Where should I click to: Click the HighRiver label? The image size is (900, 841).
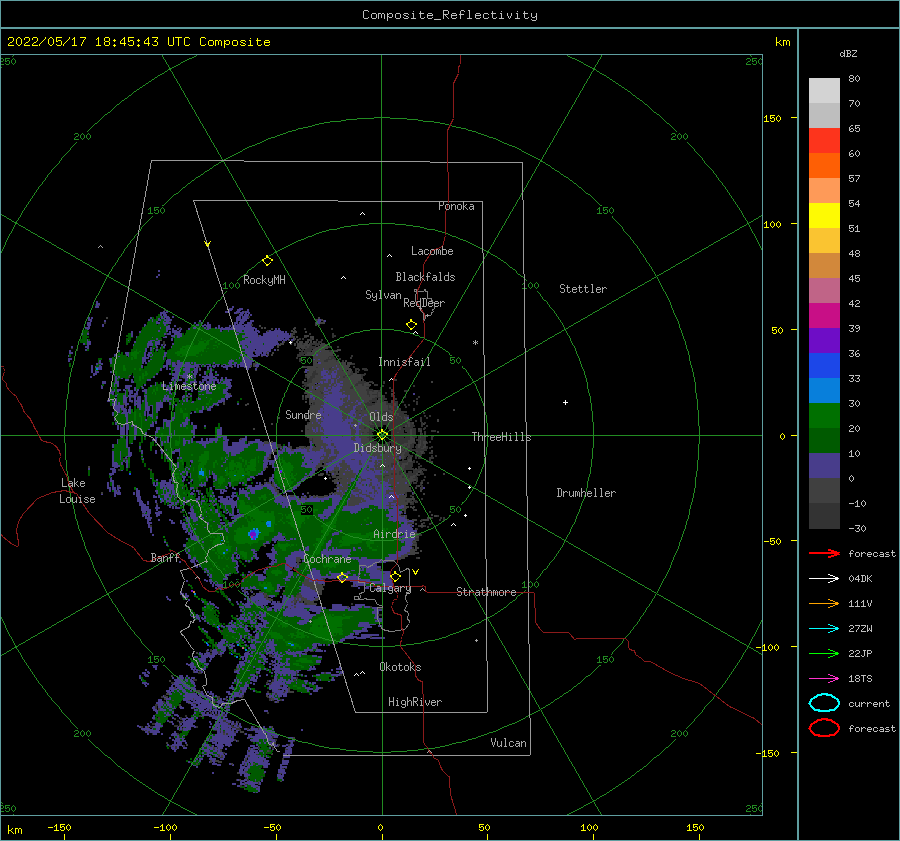pos(415,702)
